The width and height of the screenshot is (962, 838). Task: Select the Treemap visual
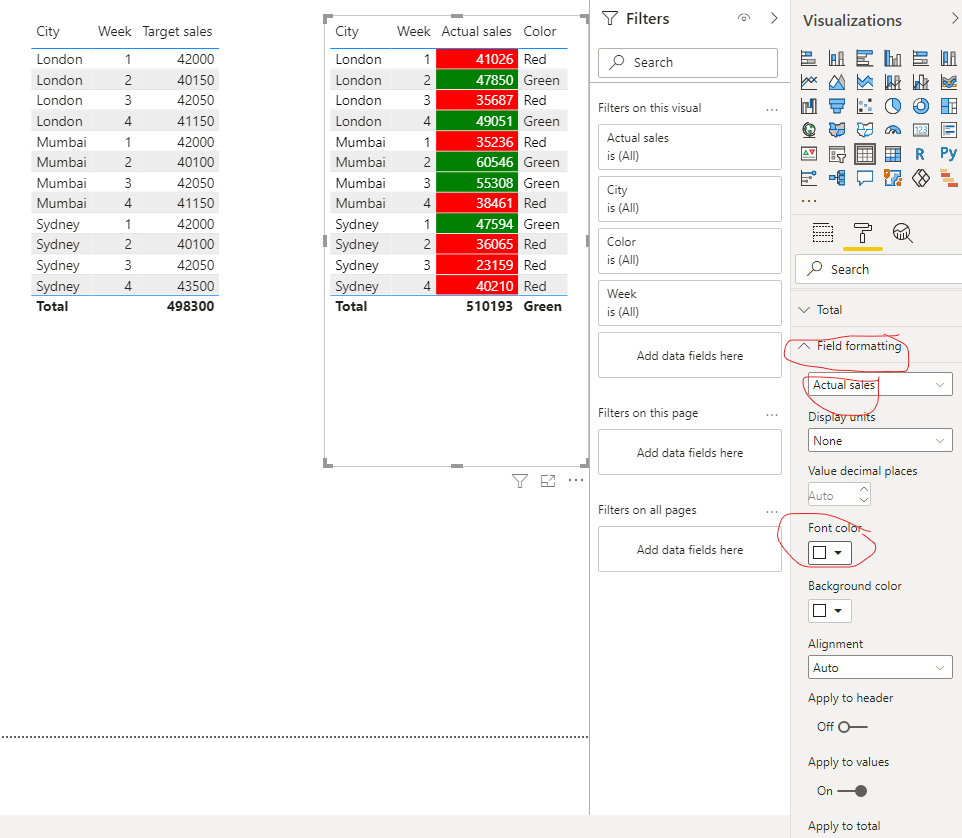[949, 106]
